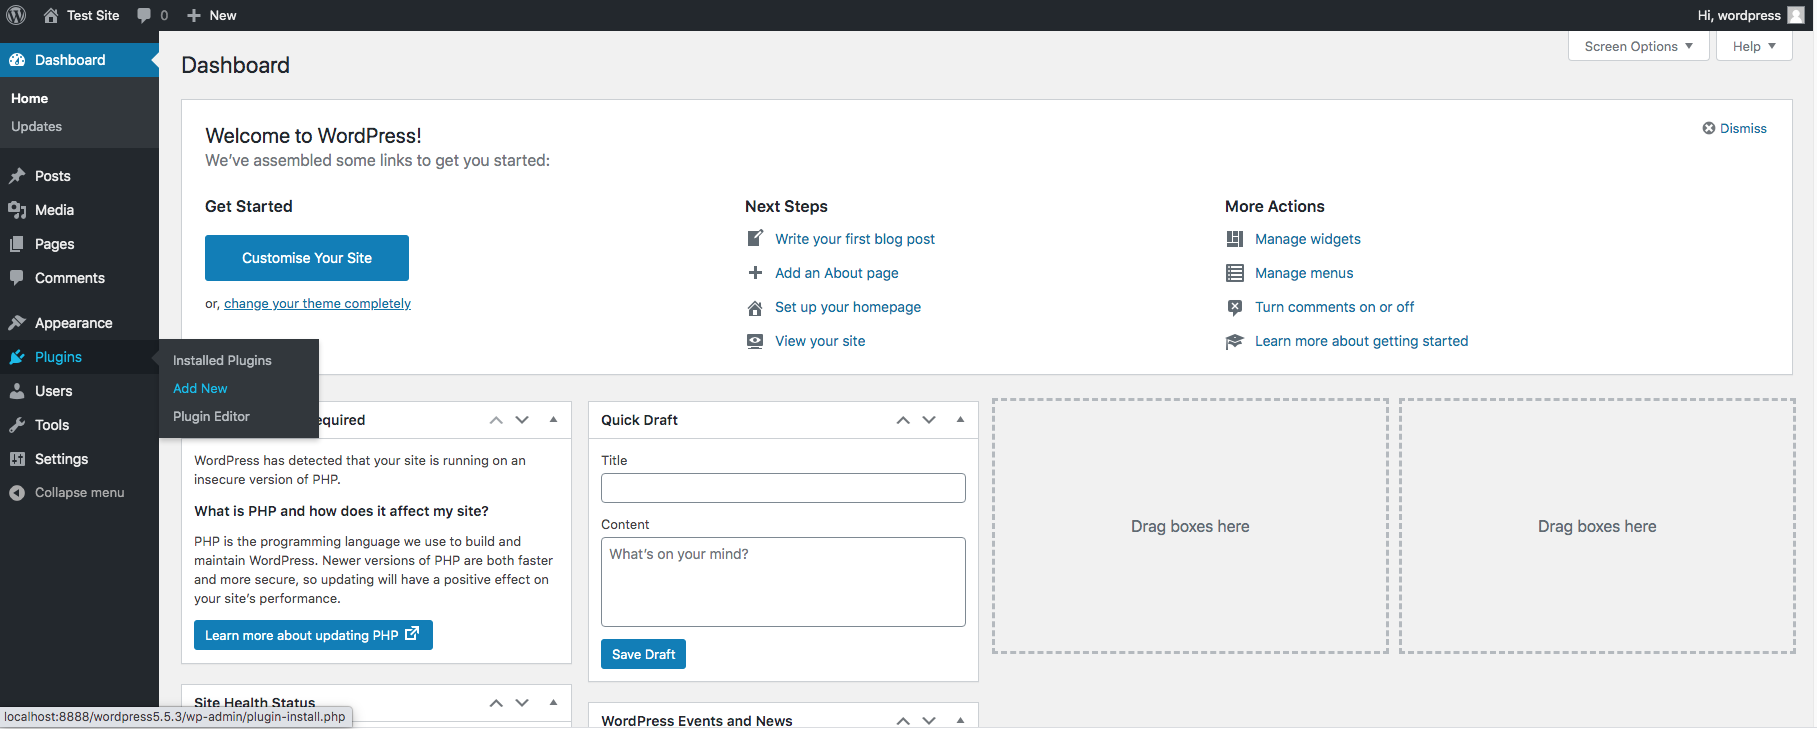Click the Media icon in sidebar
This screenshot has height=729, width=1817.
(17, 210)
